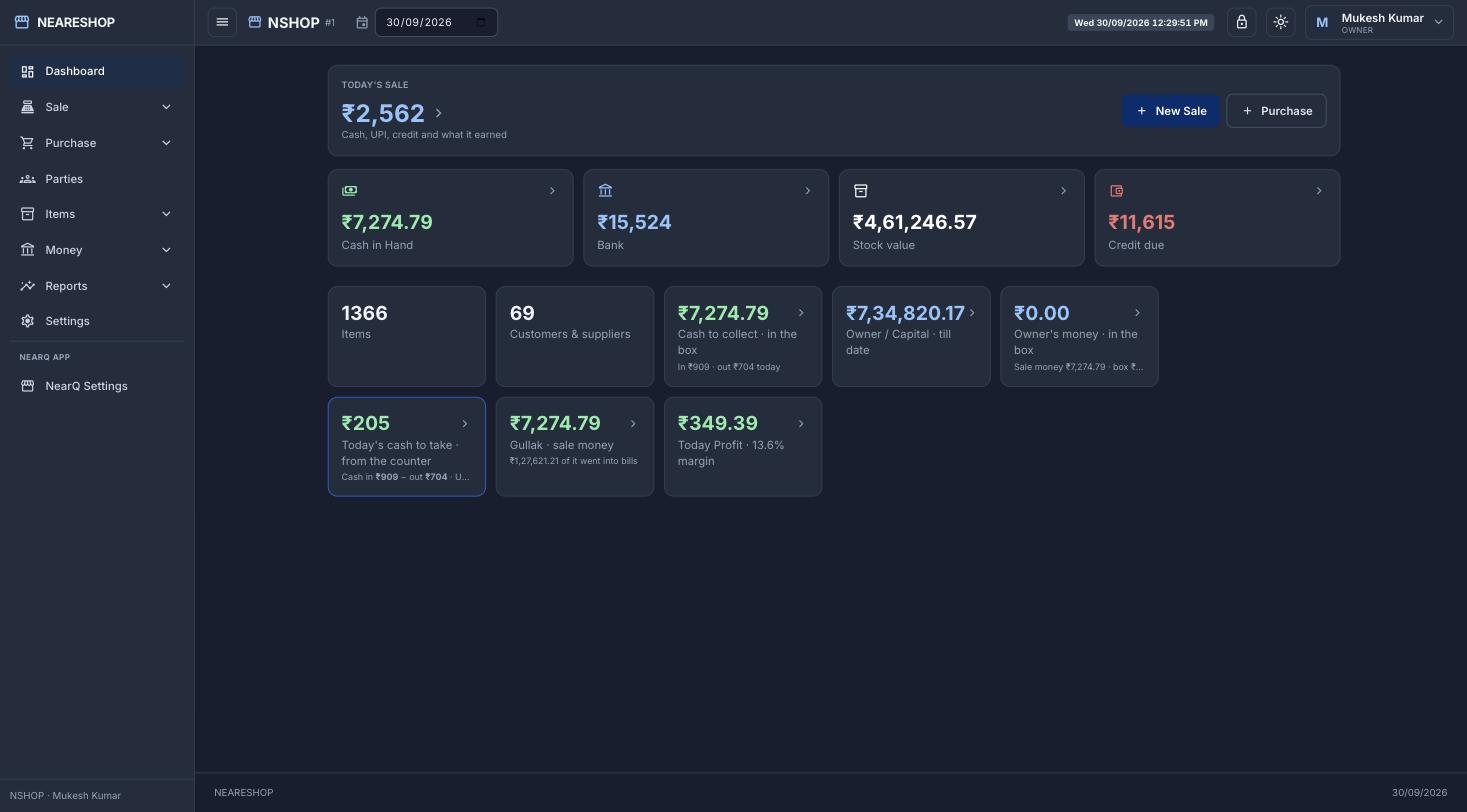Click the Money bank icon in sidebar
The image size is (1467, 812).
(x=28, y=250)
